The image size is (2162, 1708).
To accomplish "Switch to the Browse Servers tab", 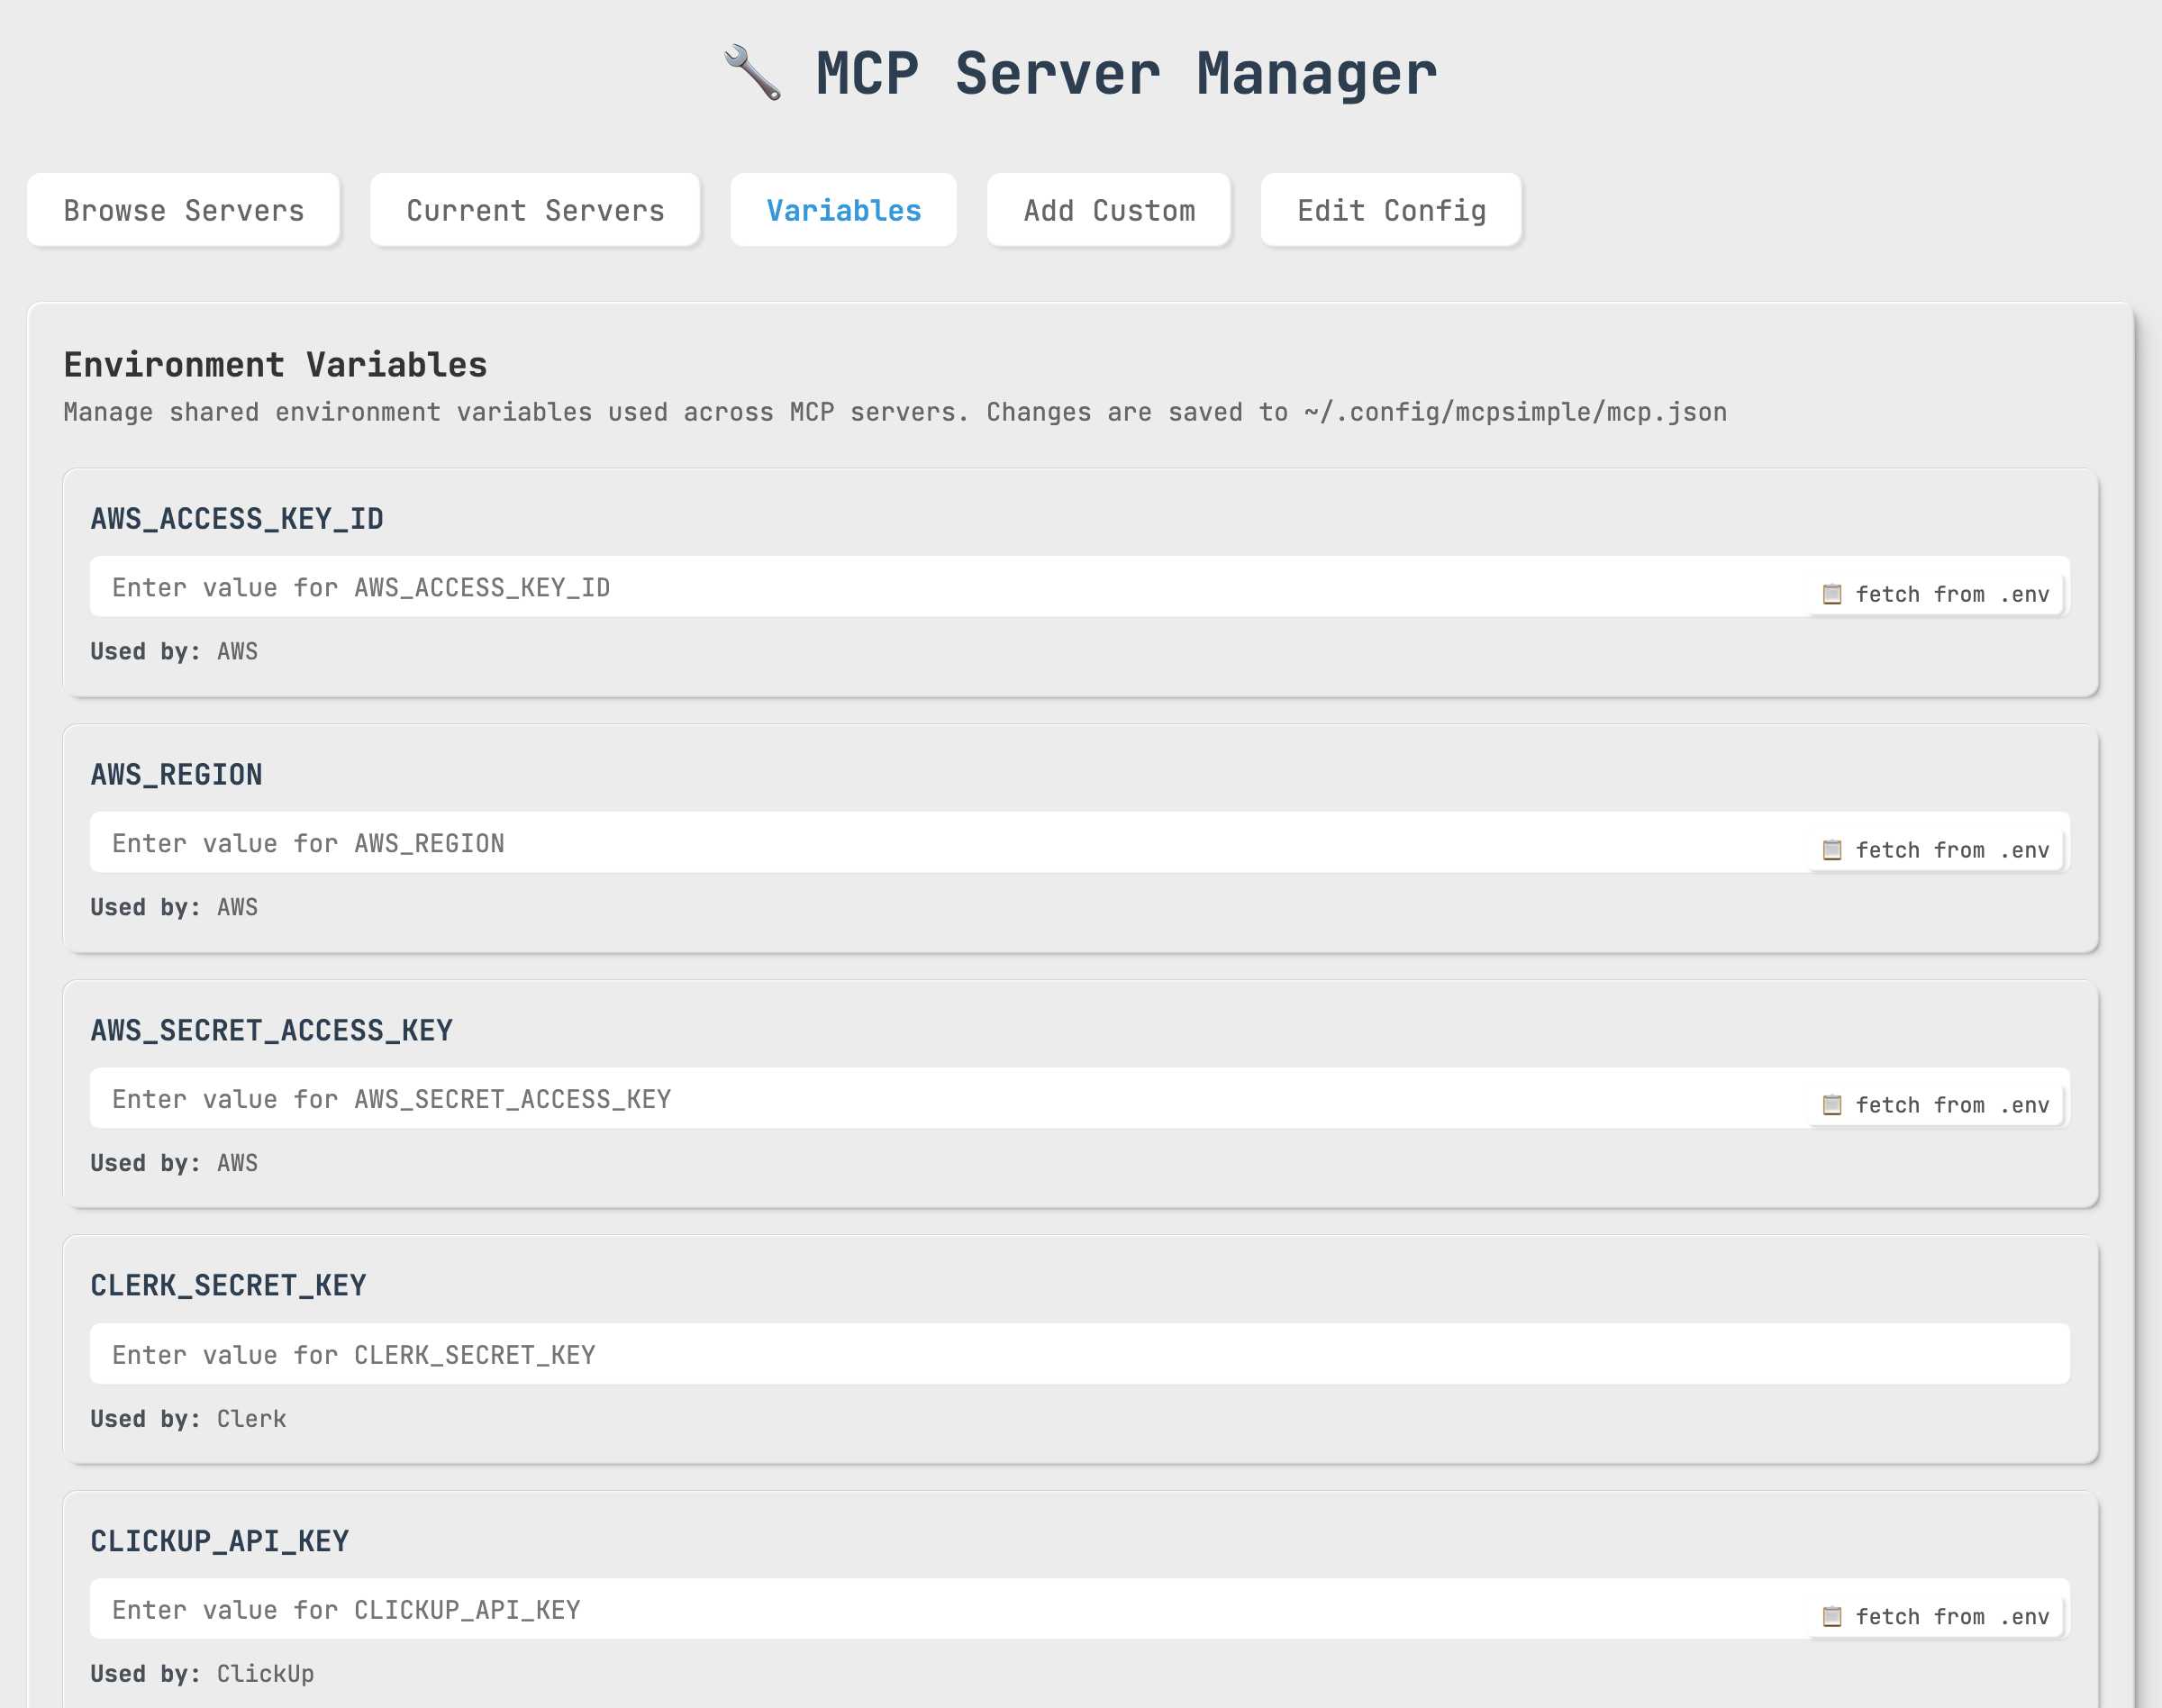I will click(183, 210).
